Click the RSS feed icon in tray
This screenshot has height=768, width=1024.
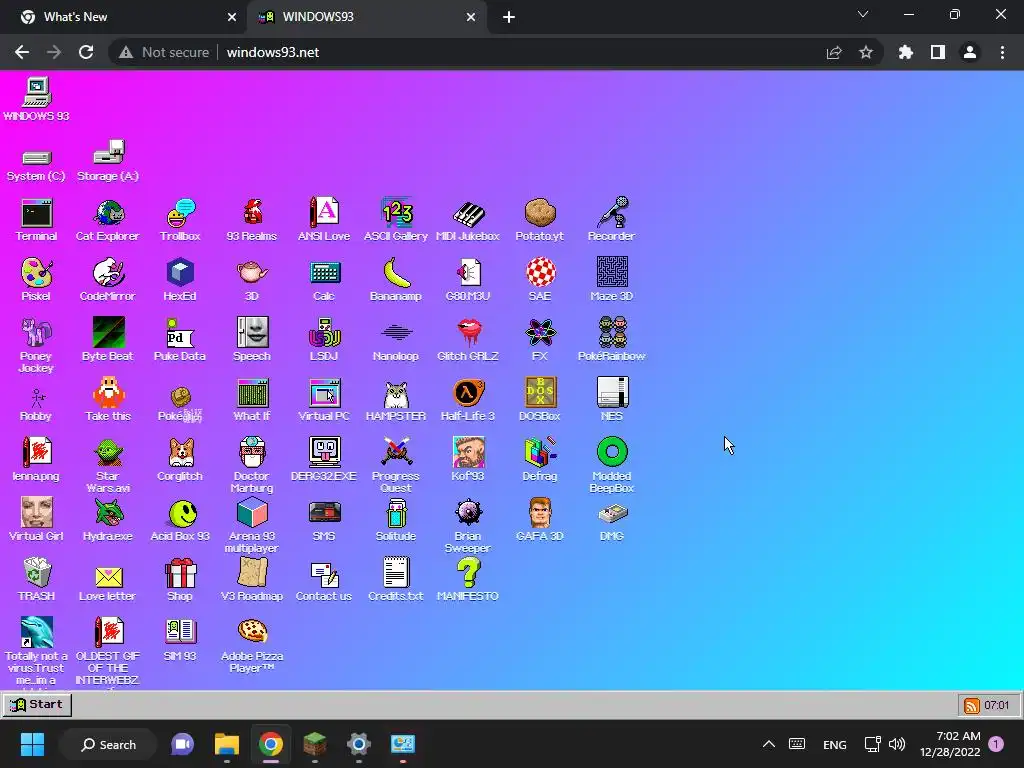point(972,705)
